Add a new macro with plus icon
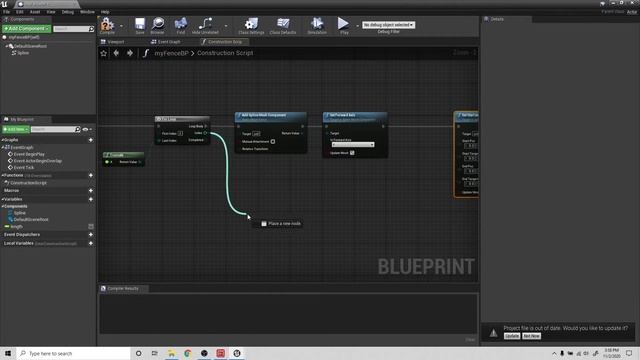The image size is (640, 360). pos(91,191)
